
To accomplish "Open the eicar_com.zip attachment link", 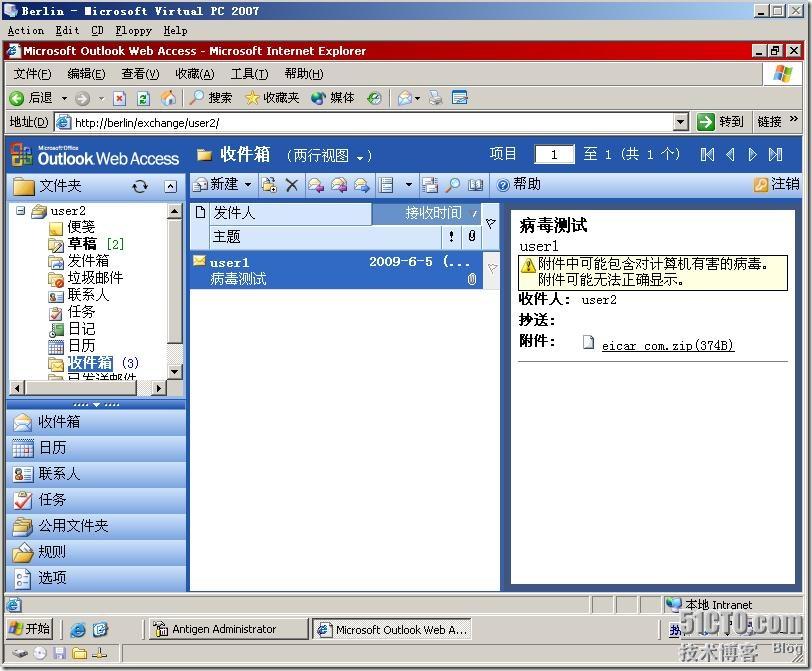I will tap(668, 345).
